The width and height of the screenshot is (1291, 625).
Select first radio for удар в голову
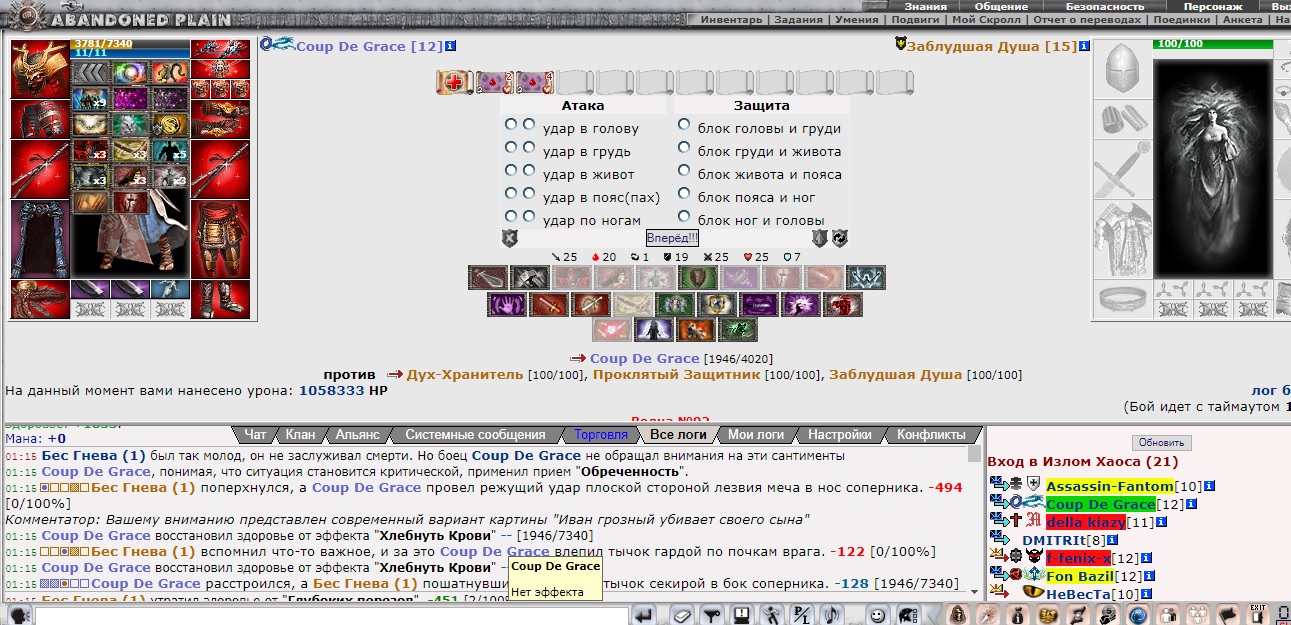tap(510, 124)
